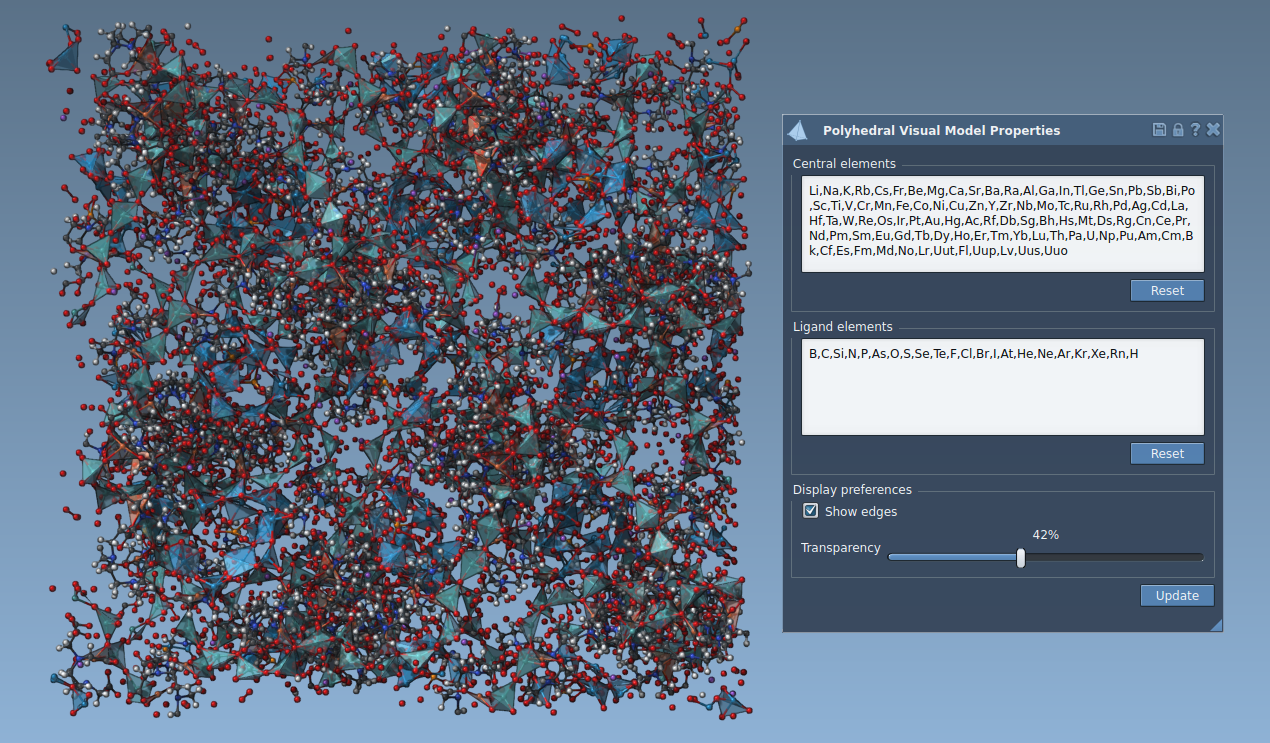
Task: Click the 42% transparency value label
Action: coord(1045,535)
